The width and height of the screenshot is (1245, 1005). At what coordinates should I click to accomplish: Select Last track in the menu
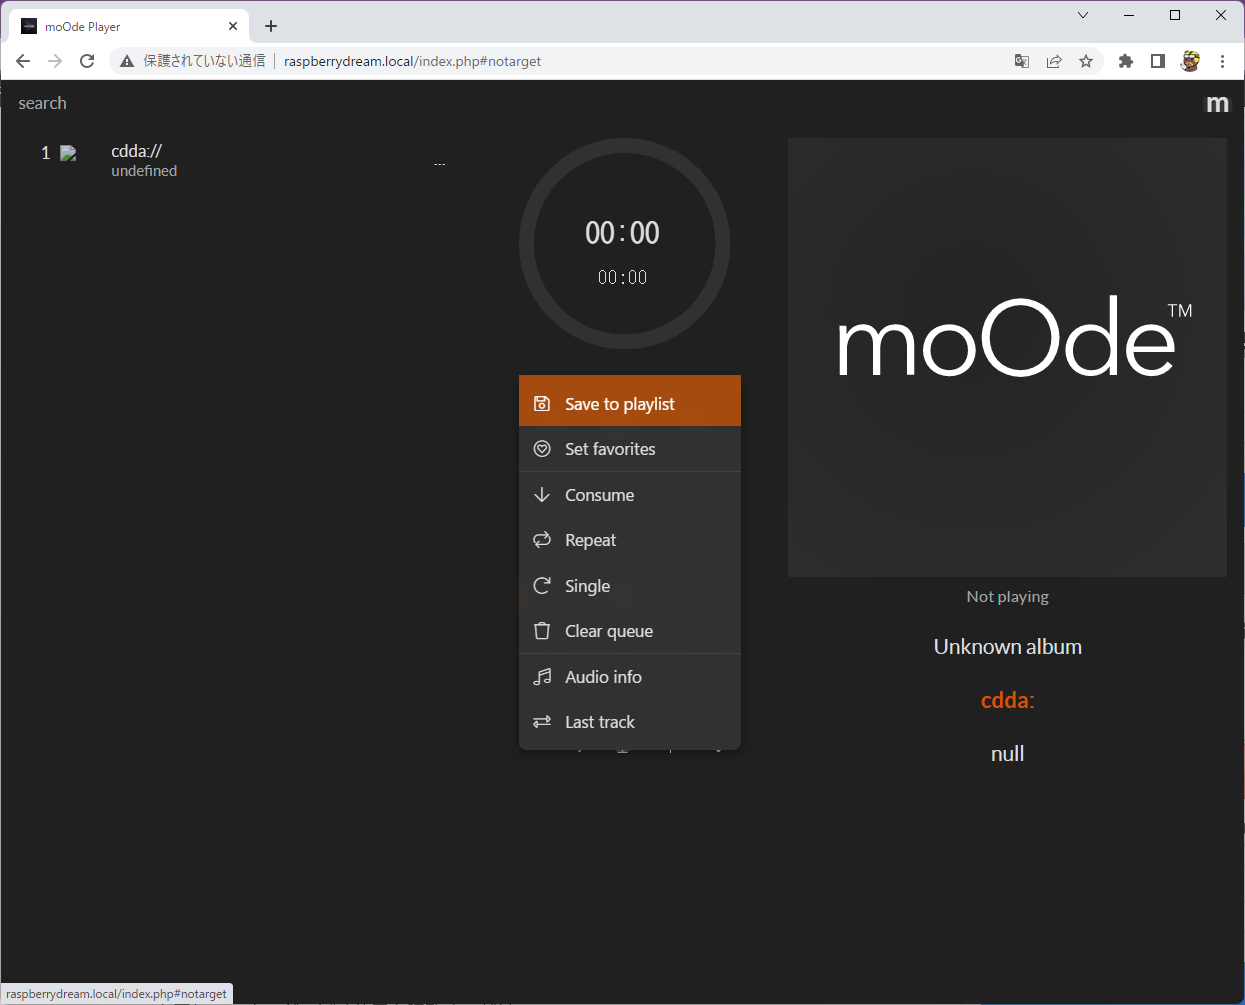(x=630, y=722)
